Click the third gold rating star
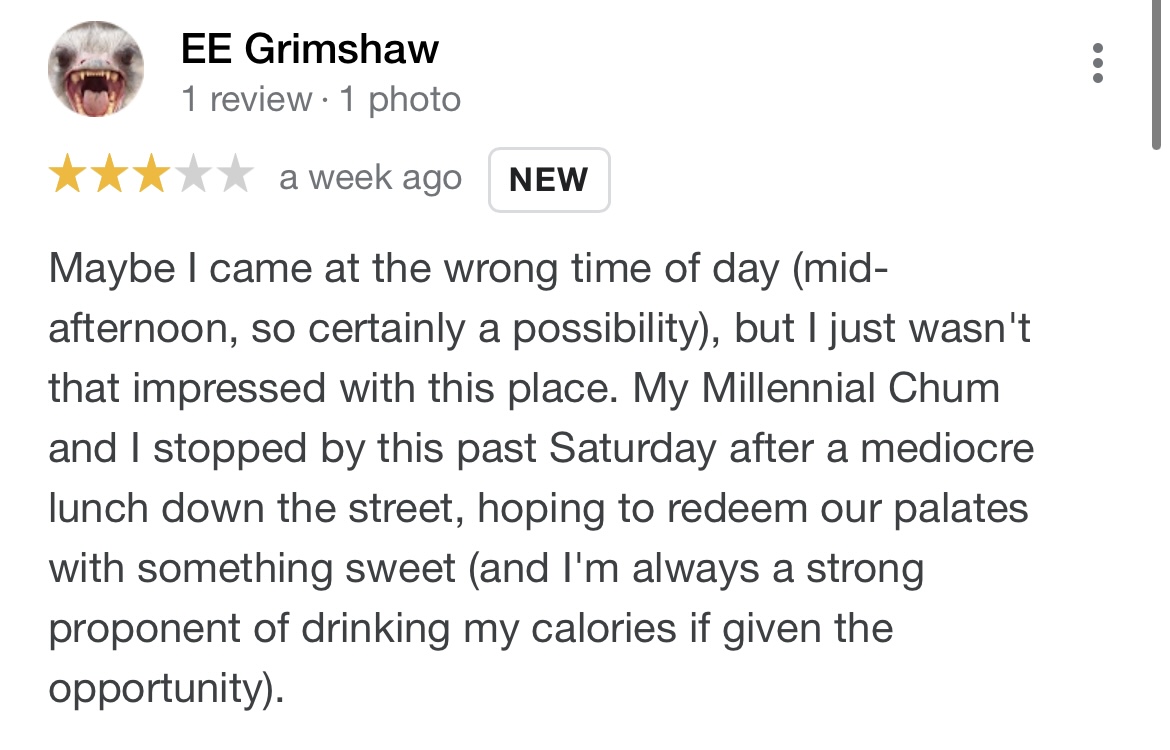 click(151, 177)
